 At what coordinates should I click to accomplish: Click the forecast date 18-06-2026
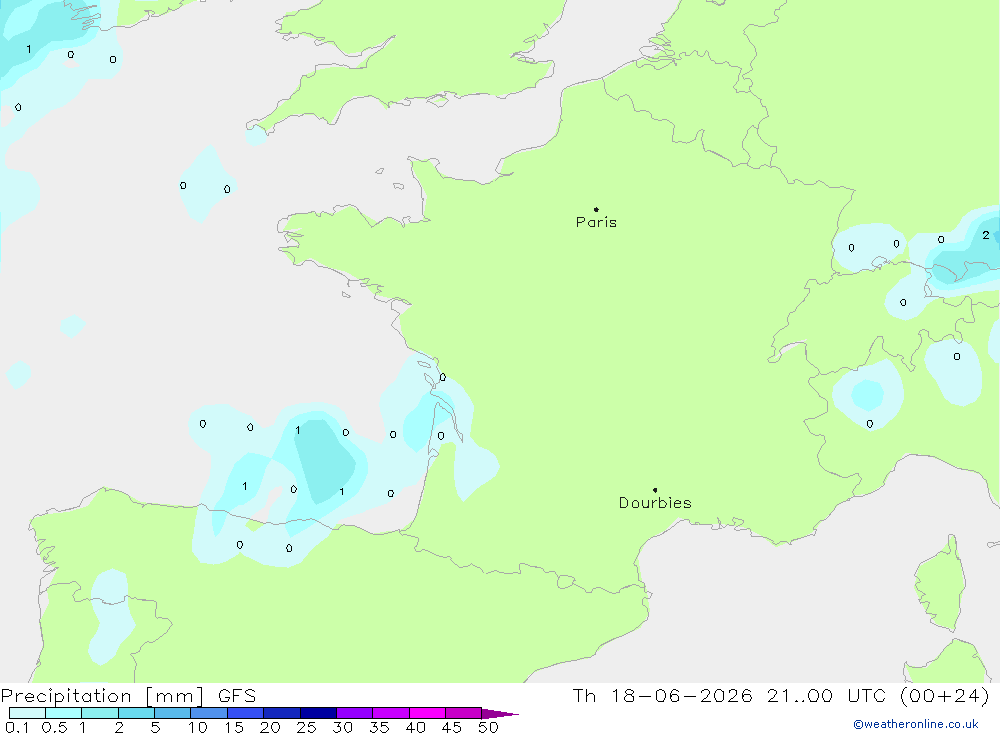pos(681,696)
